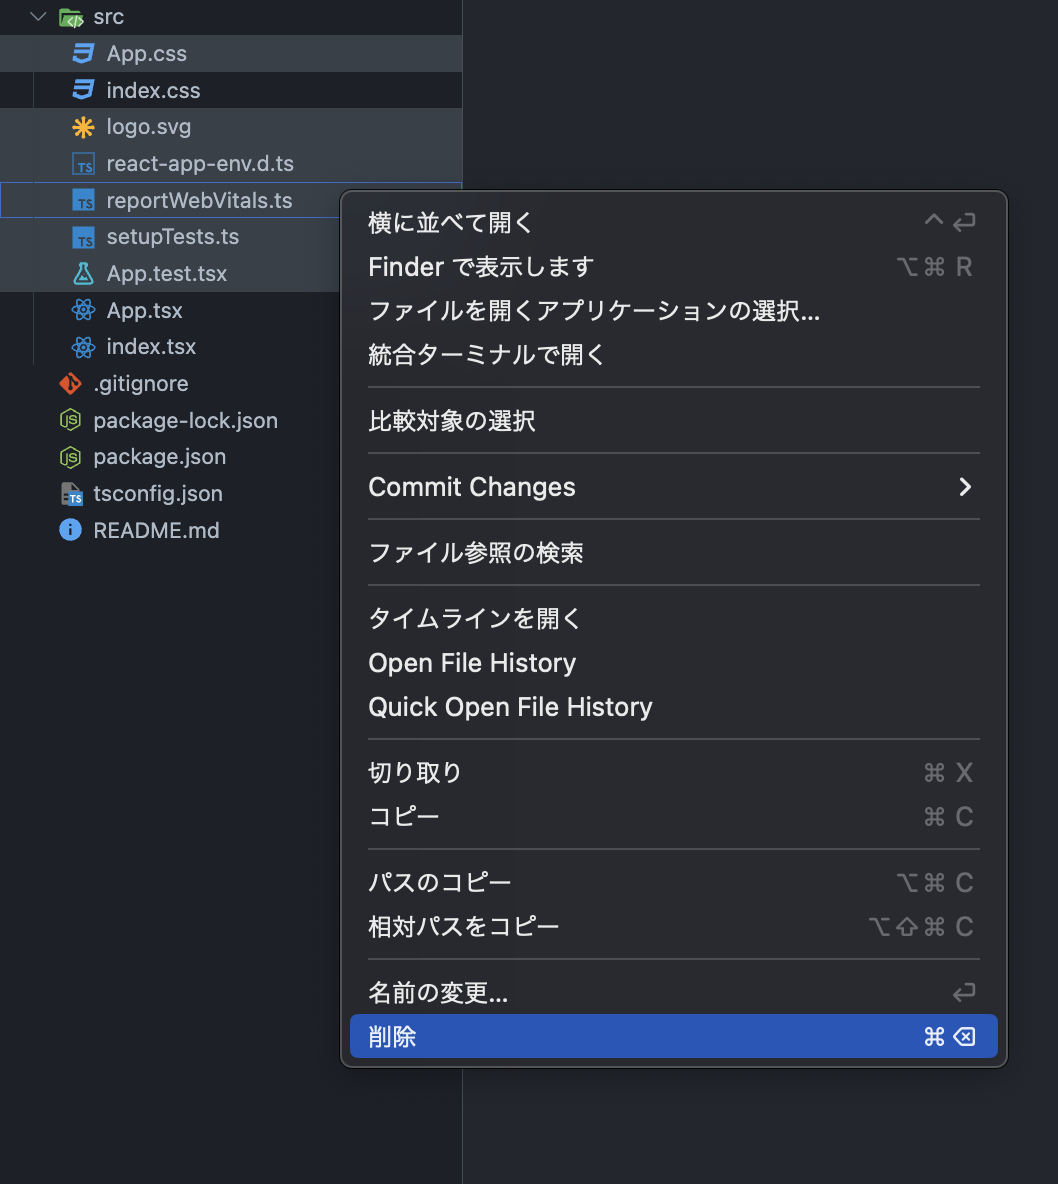Open the Commit Changes submenu
Image resolution: width=1058 pixels, height=1184 pixels.
click(x=674, y=487)
